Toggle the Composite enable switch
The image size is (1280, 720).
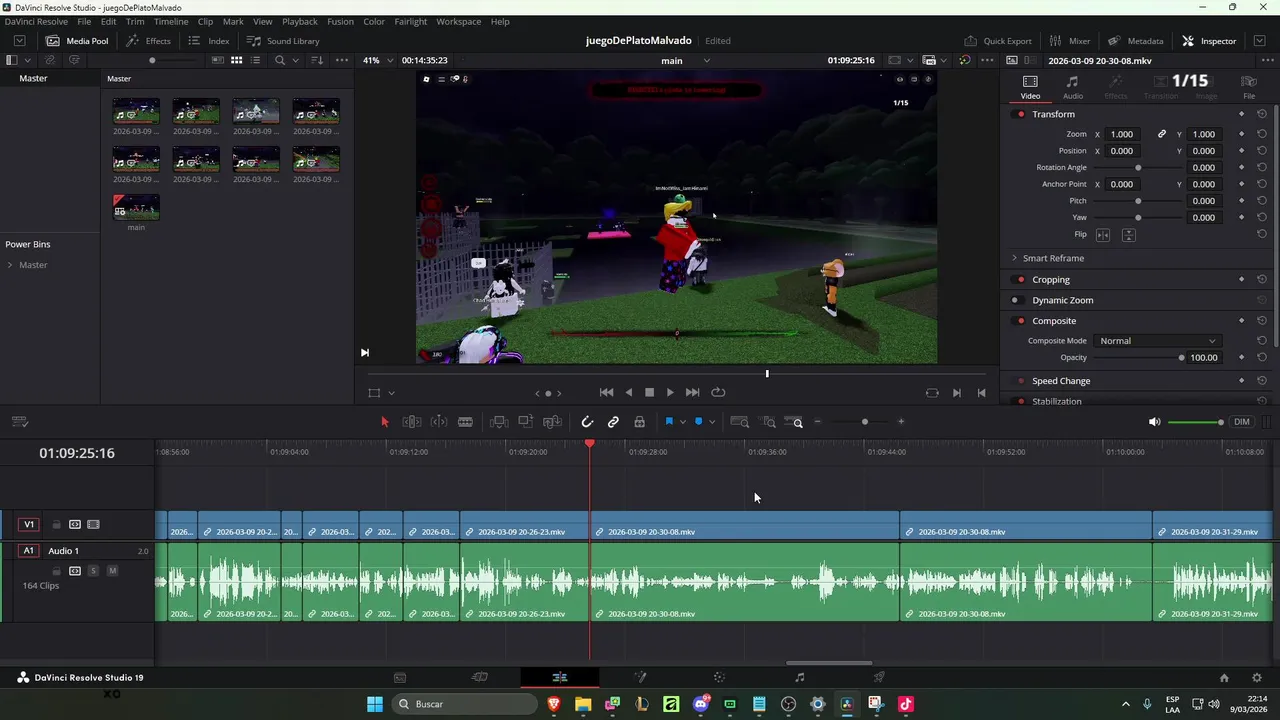[x=1020, y=321]
